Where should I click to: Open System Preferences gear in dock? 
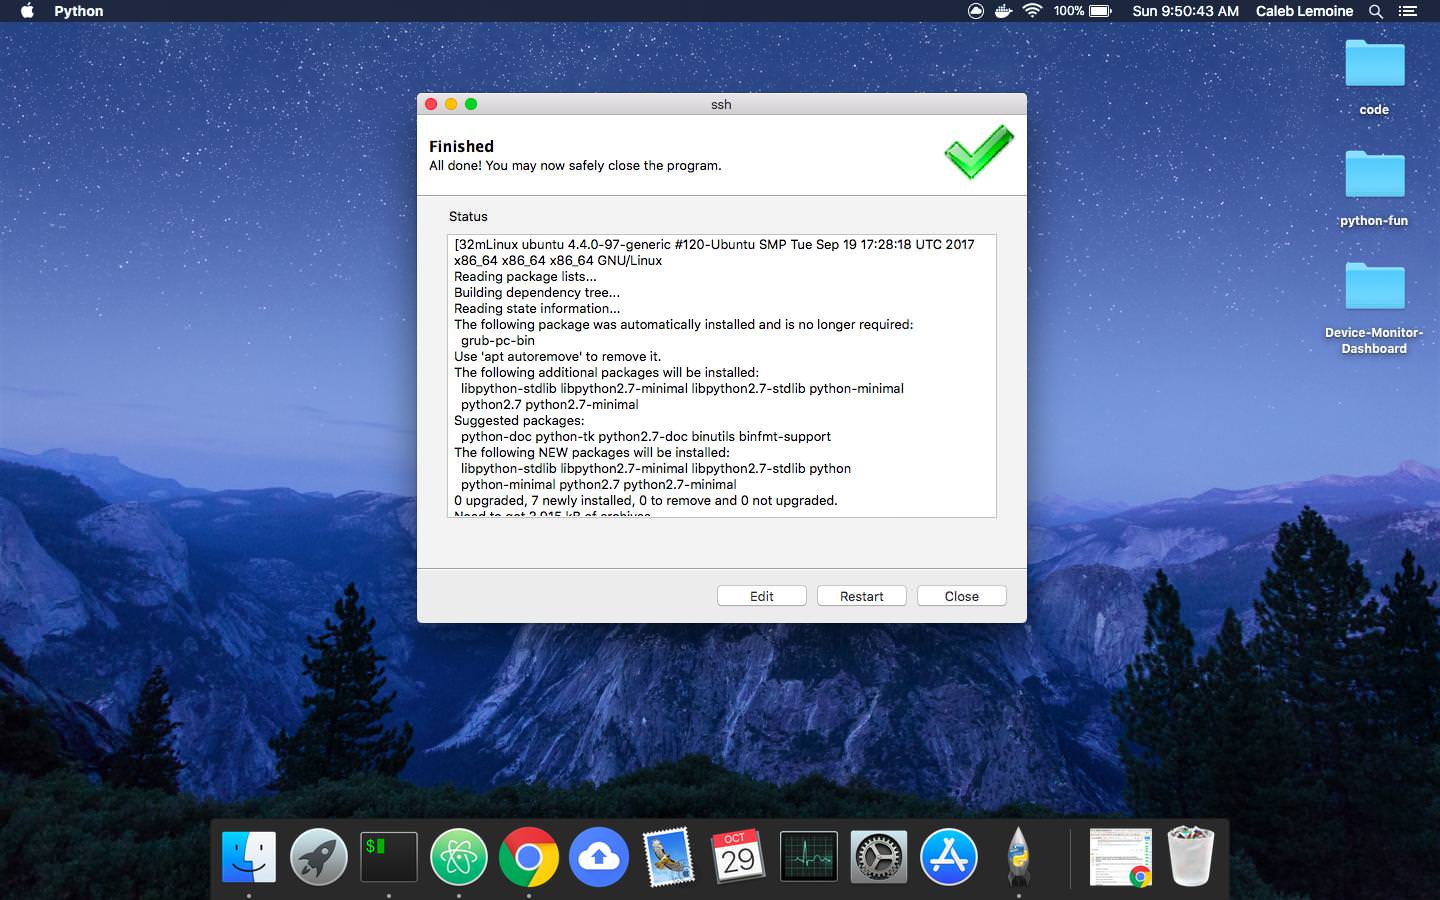coord(878,857)
